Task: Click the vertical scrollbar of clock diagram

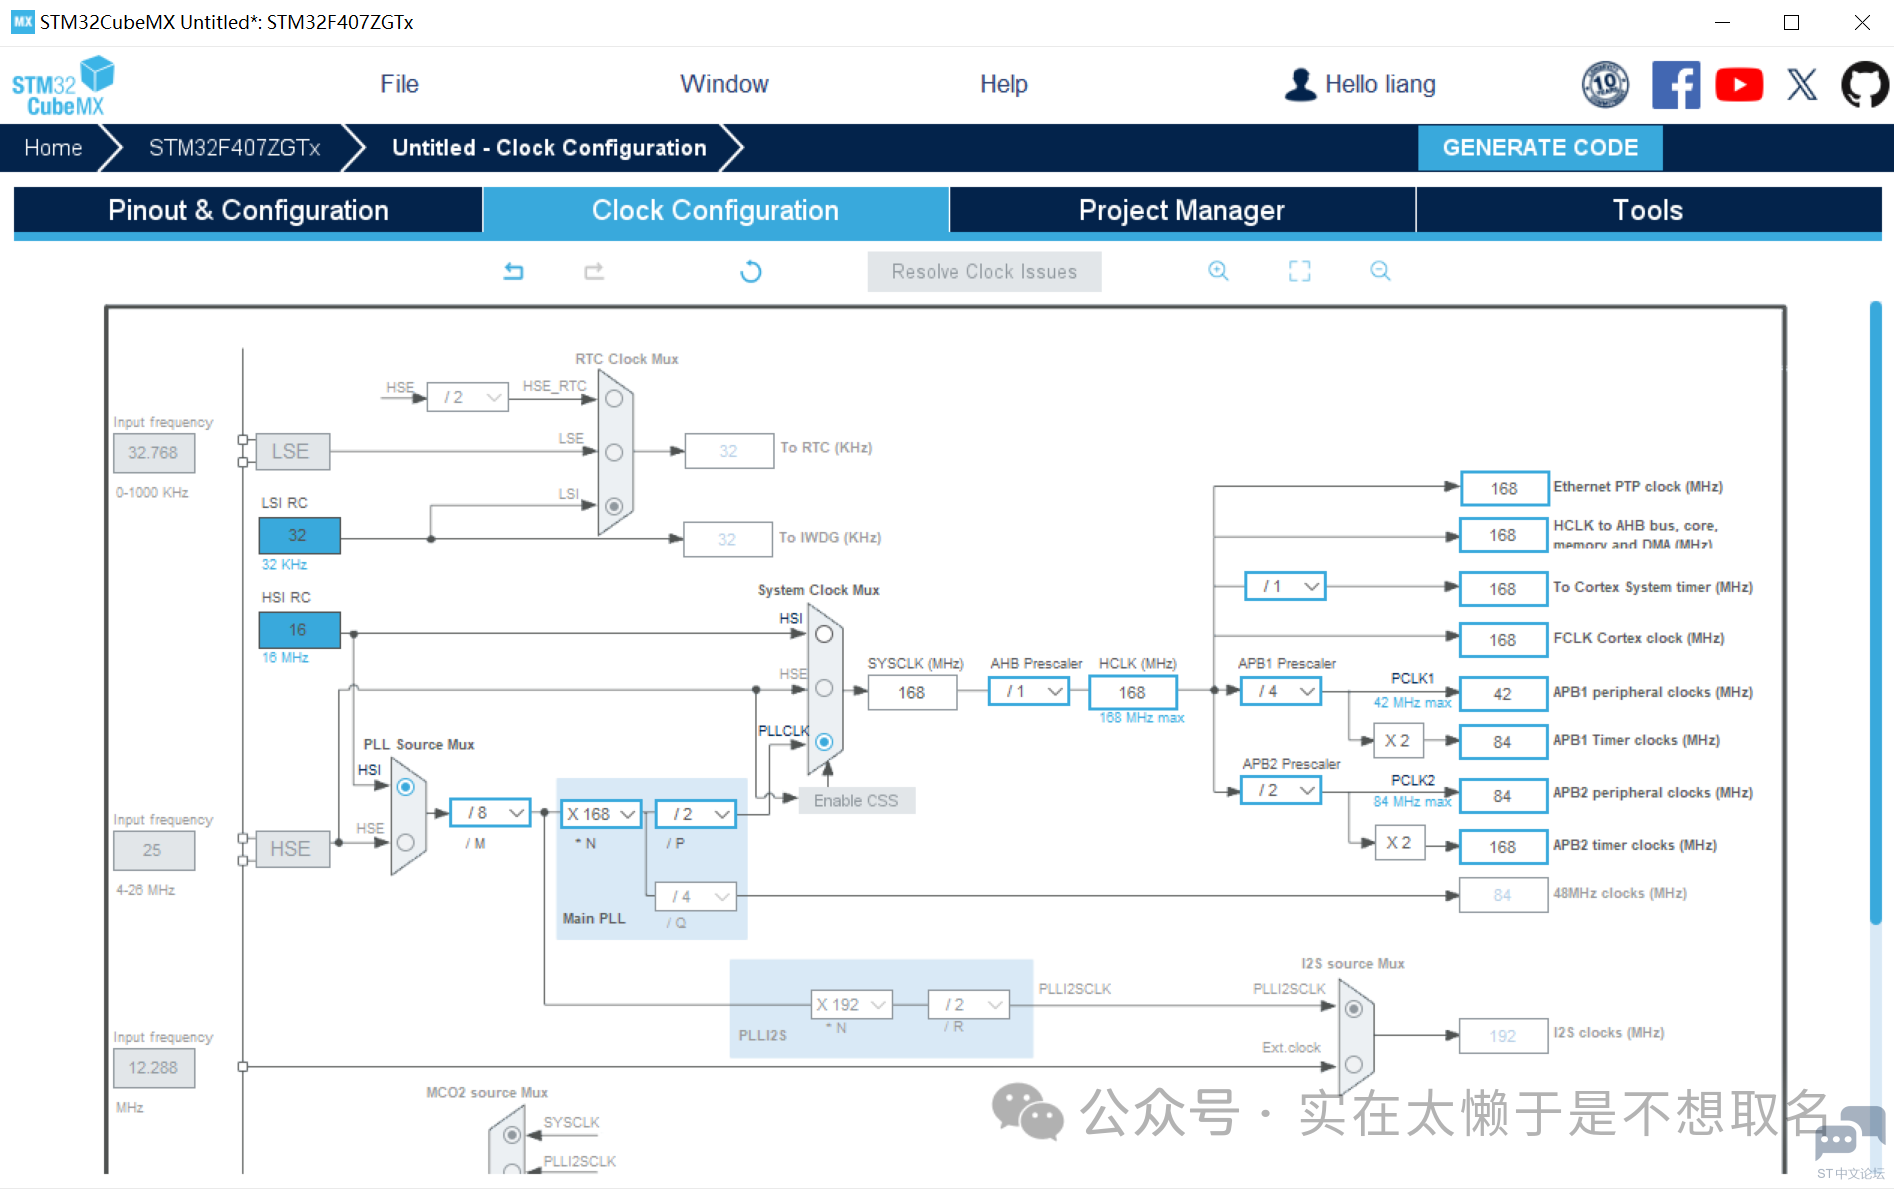Action: click(x=1875, y=614)
